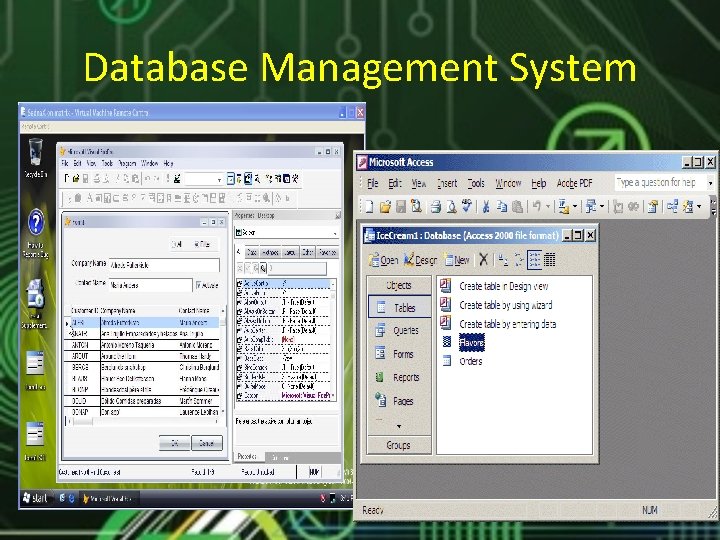This screenshot has height=540, width=720.
Task: Click the New Object icon in Access toolbar
Action: point(688,207)
